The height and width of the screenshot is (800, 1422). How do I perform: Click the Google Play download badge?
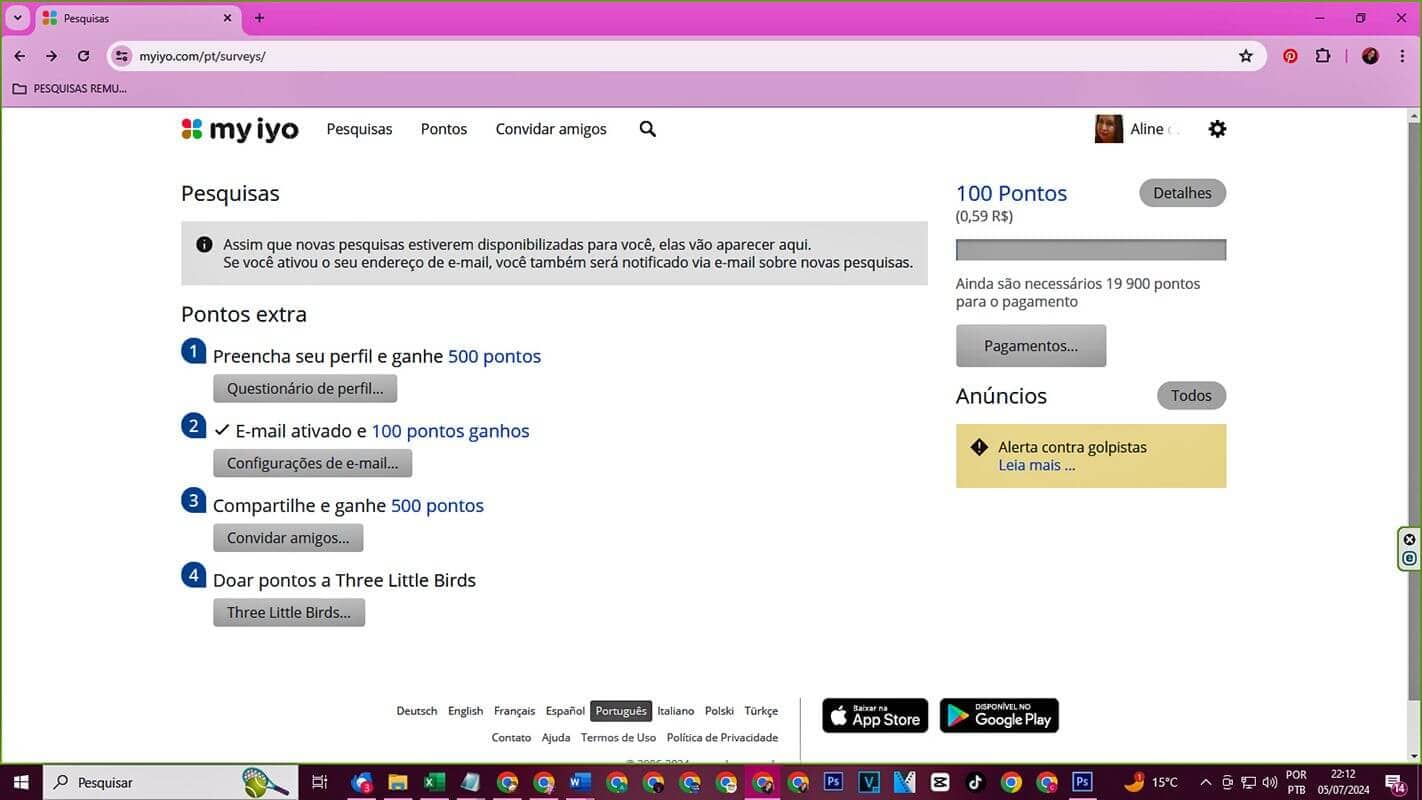tap(999, 716)
